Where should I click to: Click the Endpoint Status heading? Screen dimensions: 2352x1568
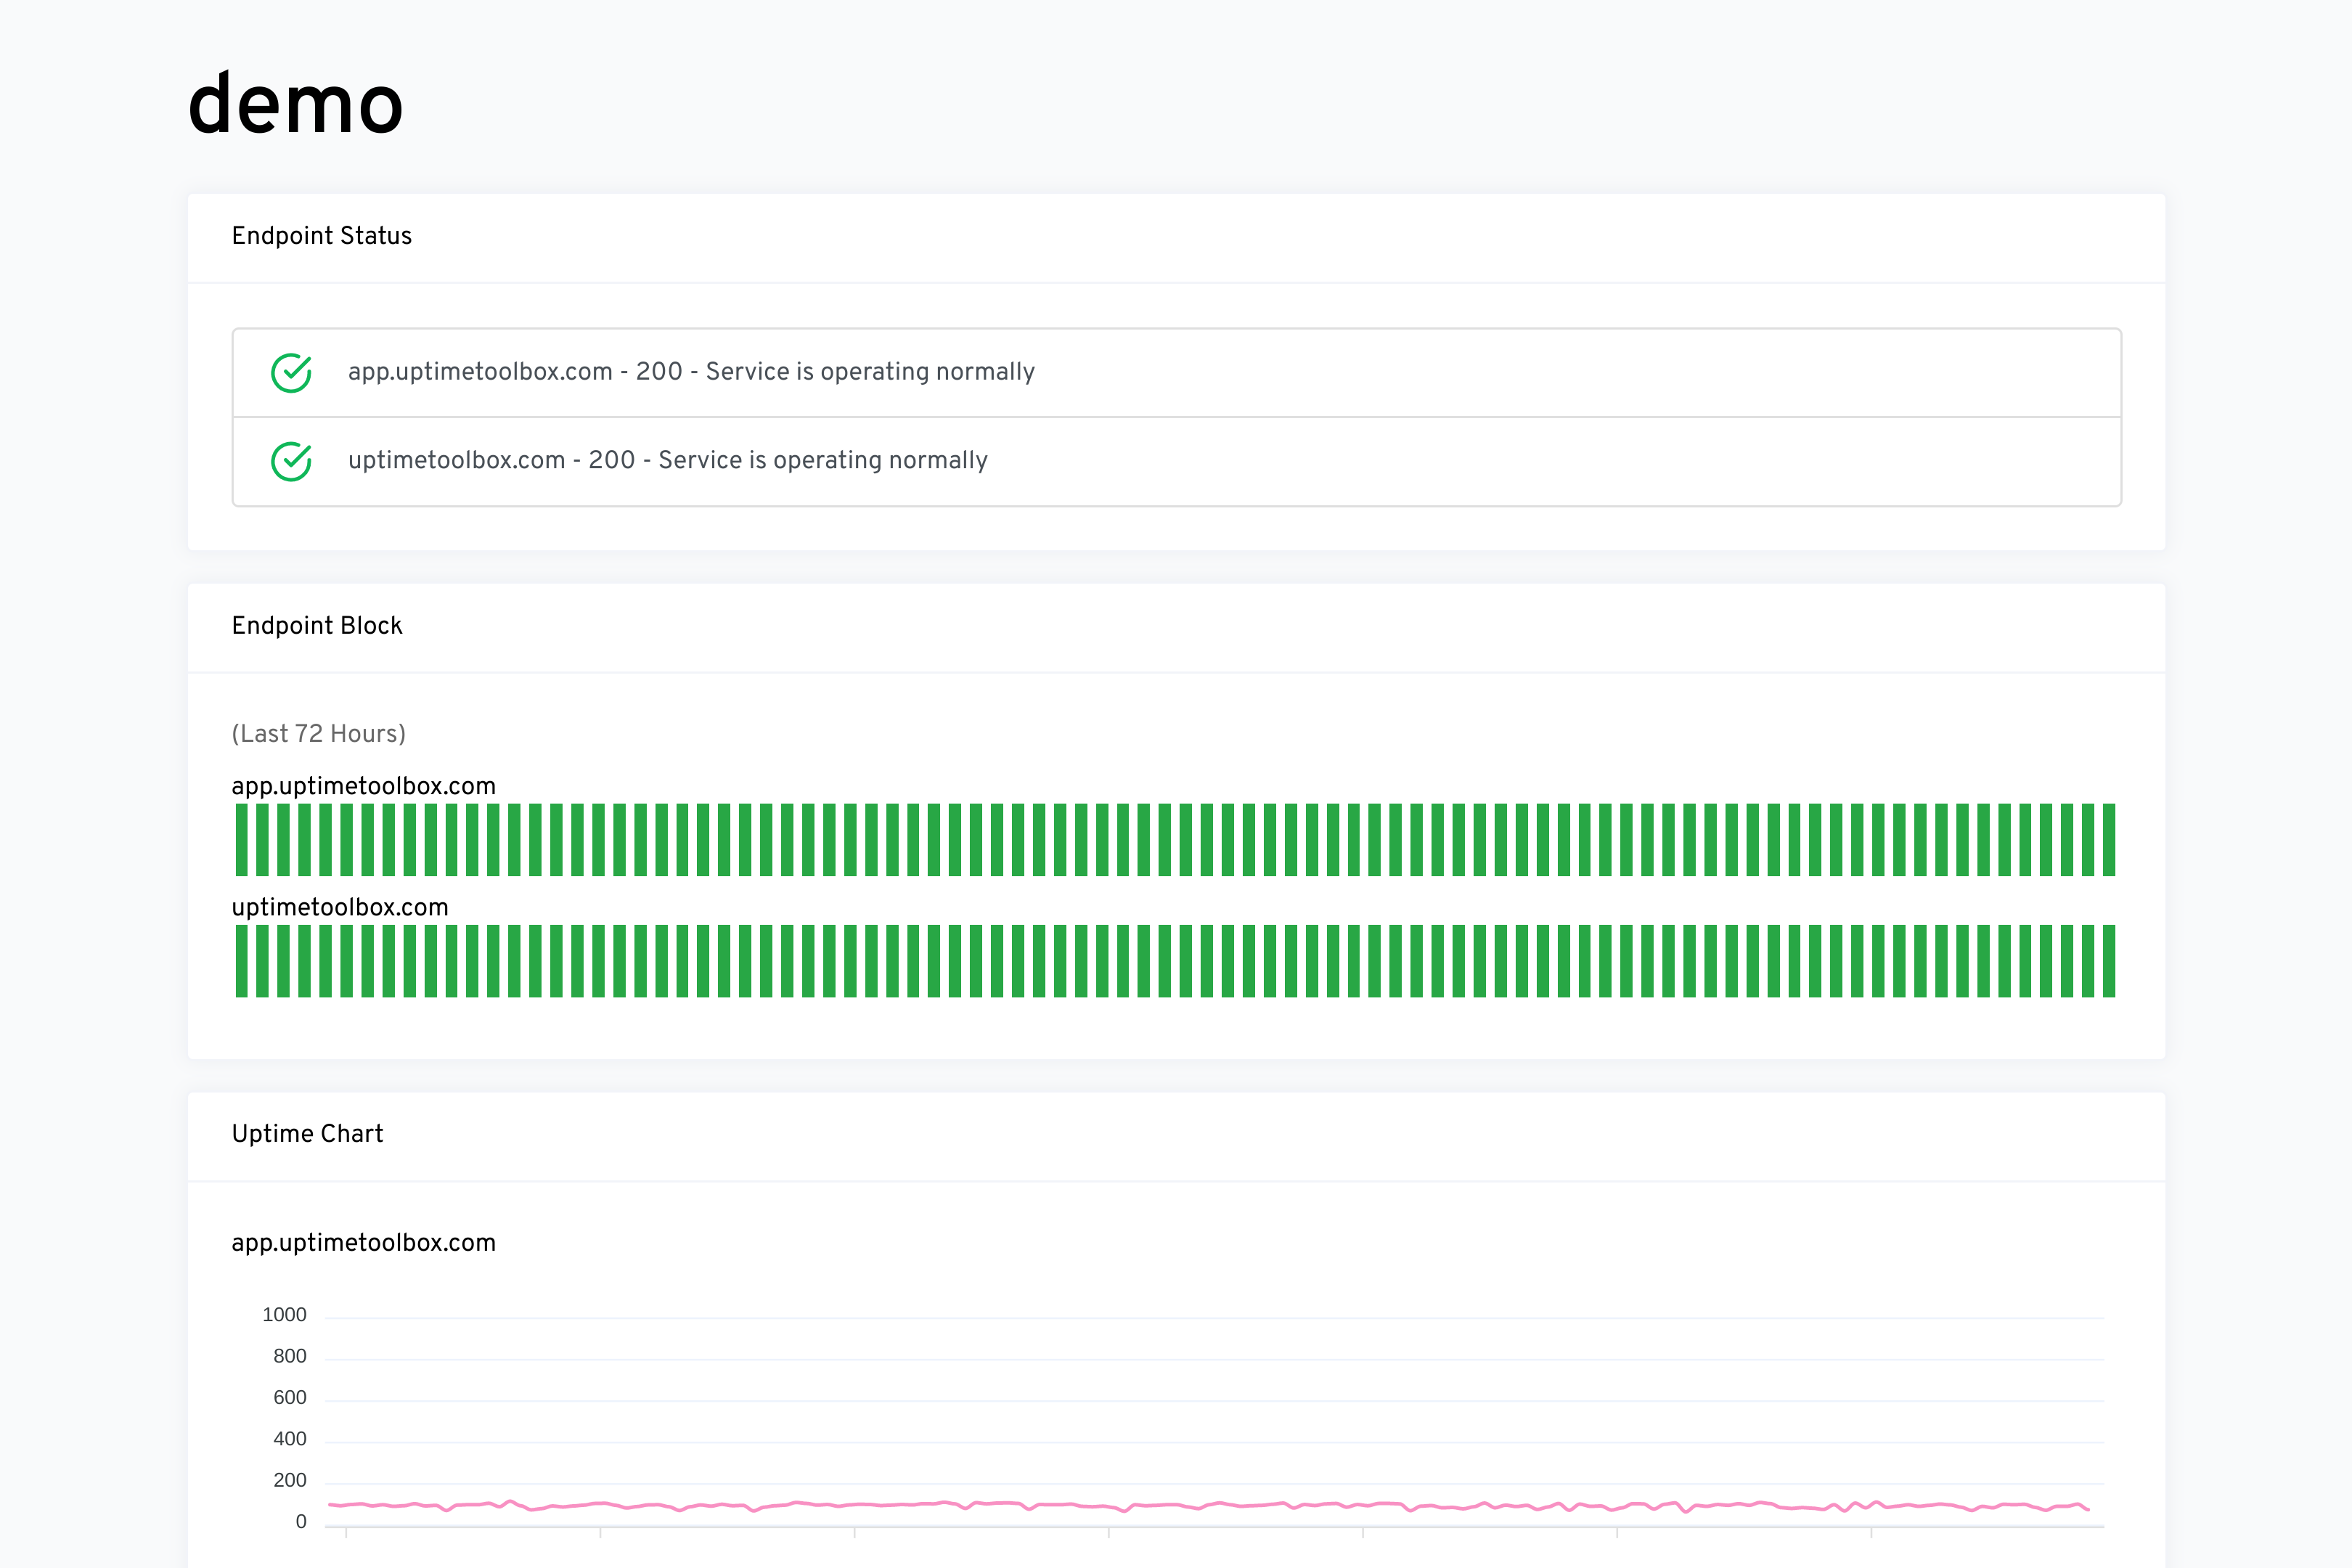322,236
